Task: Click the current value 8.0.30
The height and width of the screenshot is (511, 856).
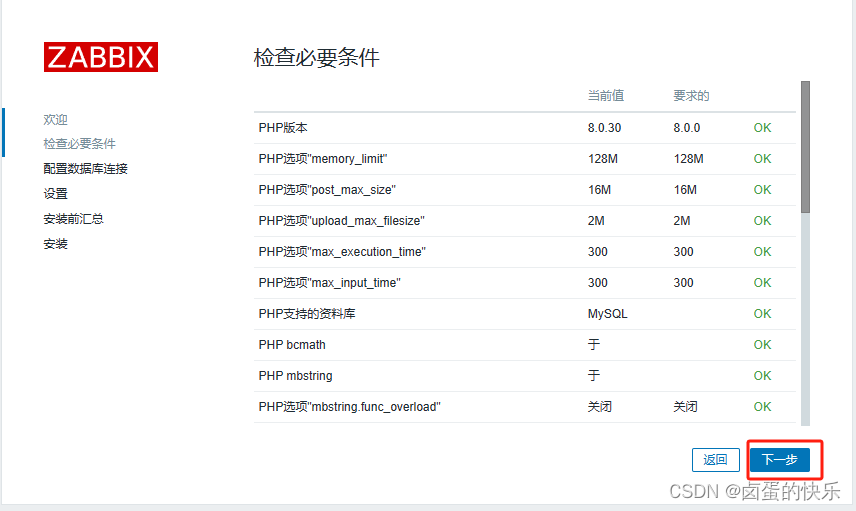Action: pyautogui.click(x=604, y=128)
